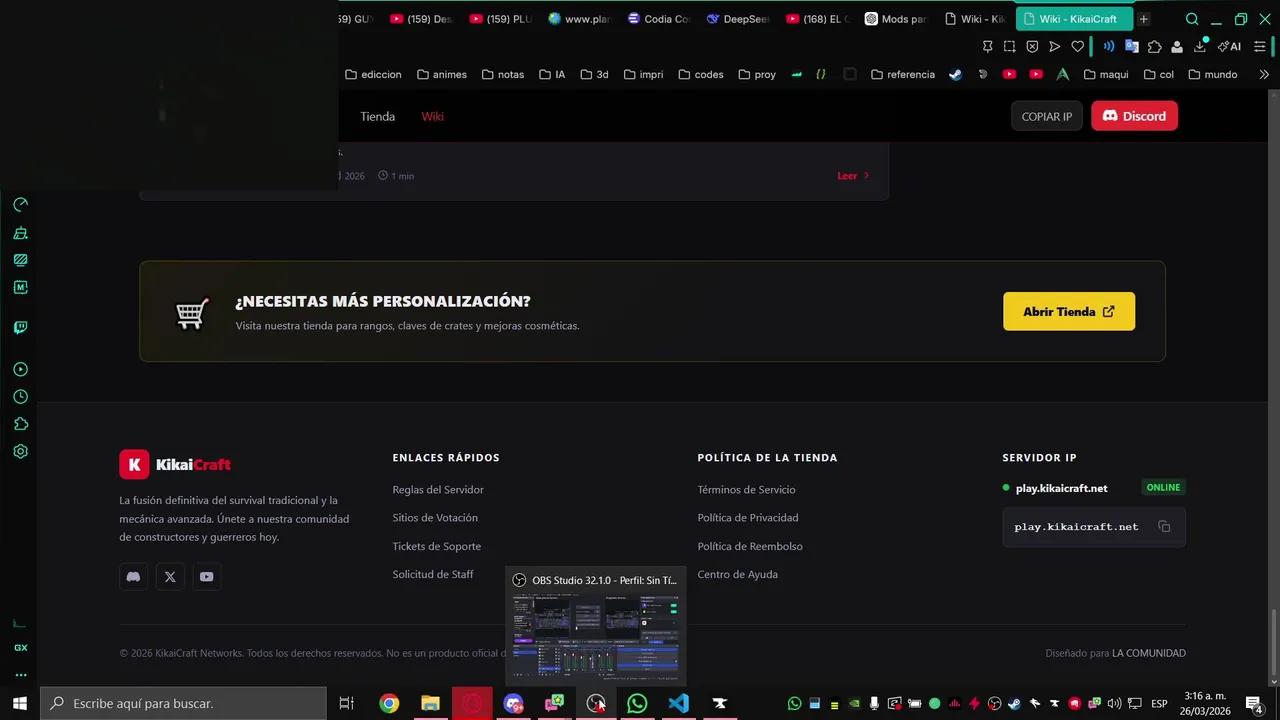Open the notas bookmarks folder
Screen dimensions: 1280x720
click(x=503, y=74)
